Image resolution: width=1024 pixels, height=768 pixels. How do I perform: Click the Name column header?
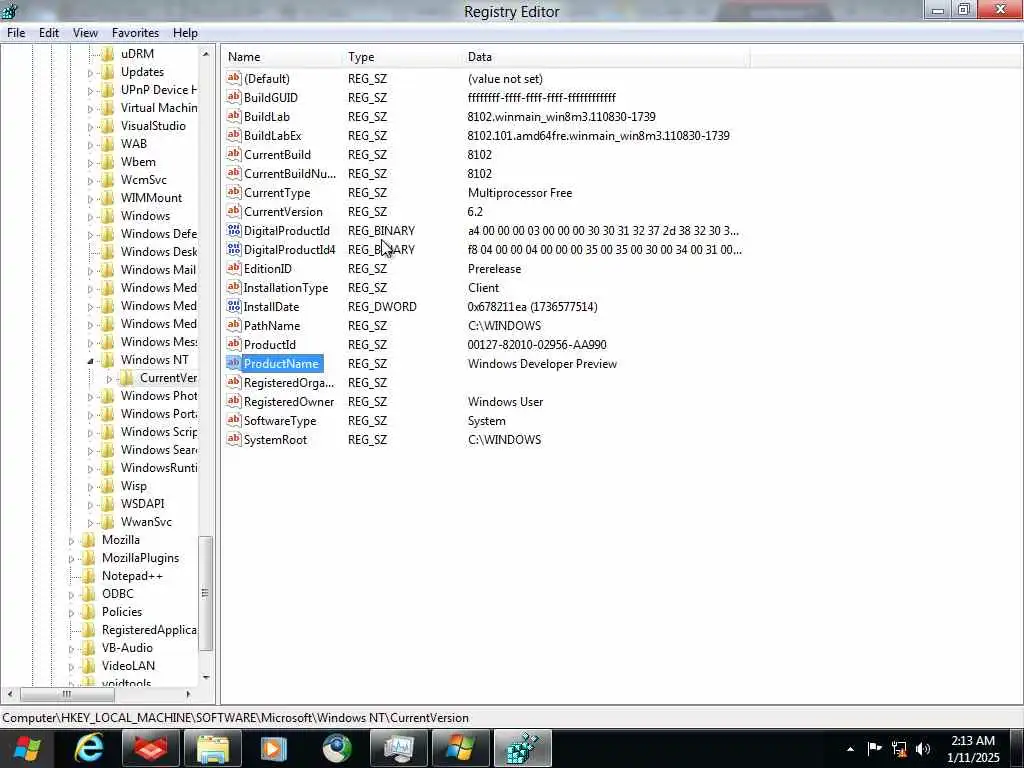[x=283, y=57]
